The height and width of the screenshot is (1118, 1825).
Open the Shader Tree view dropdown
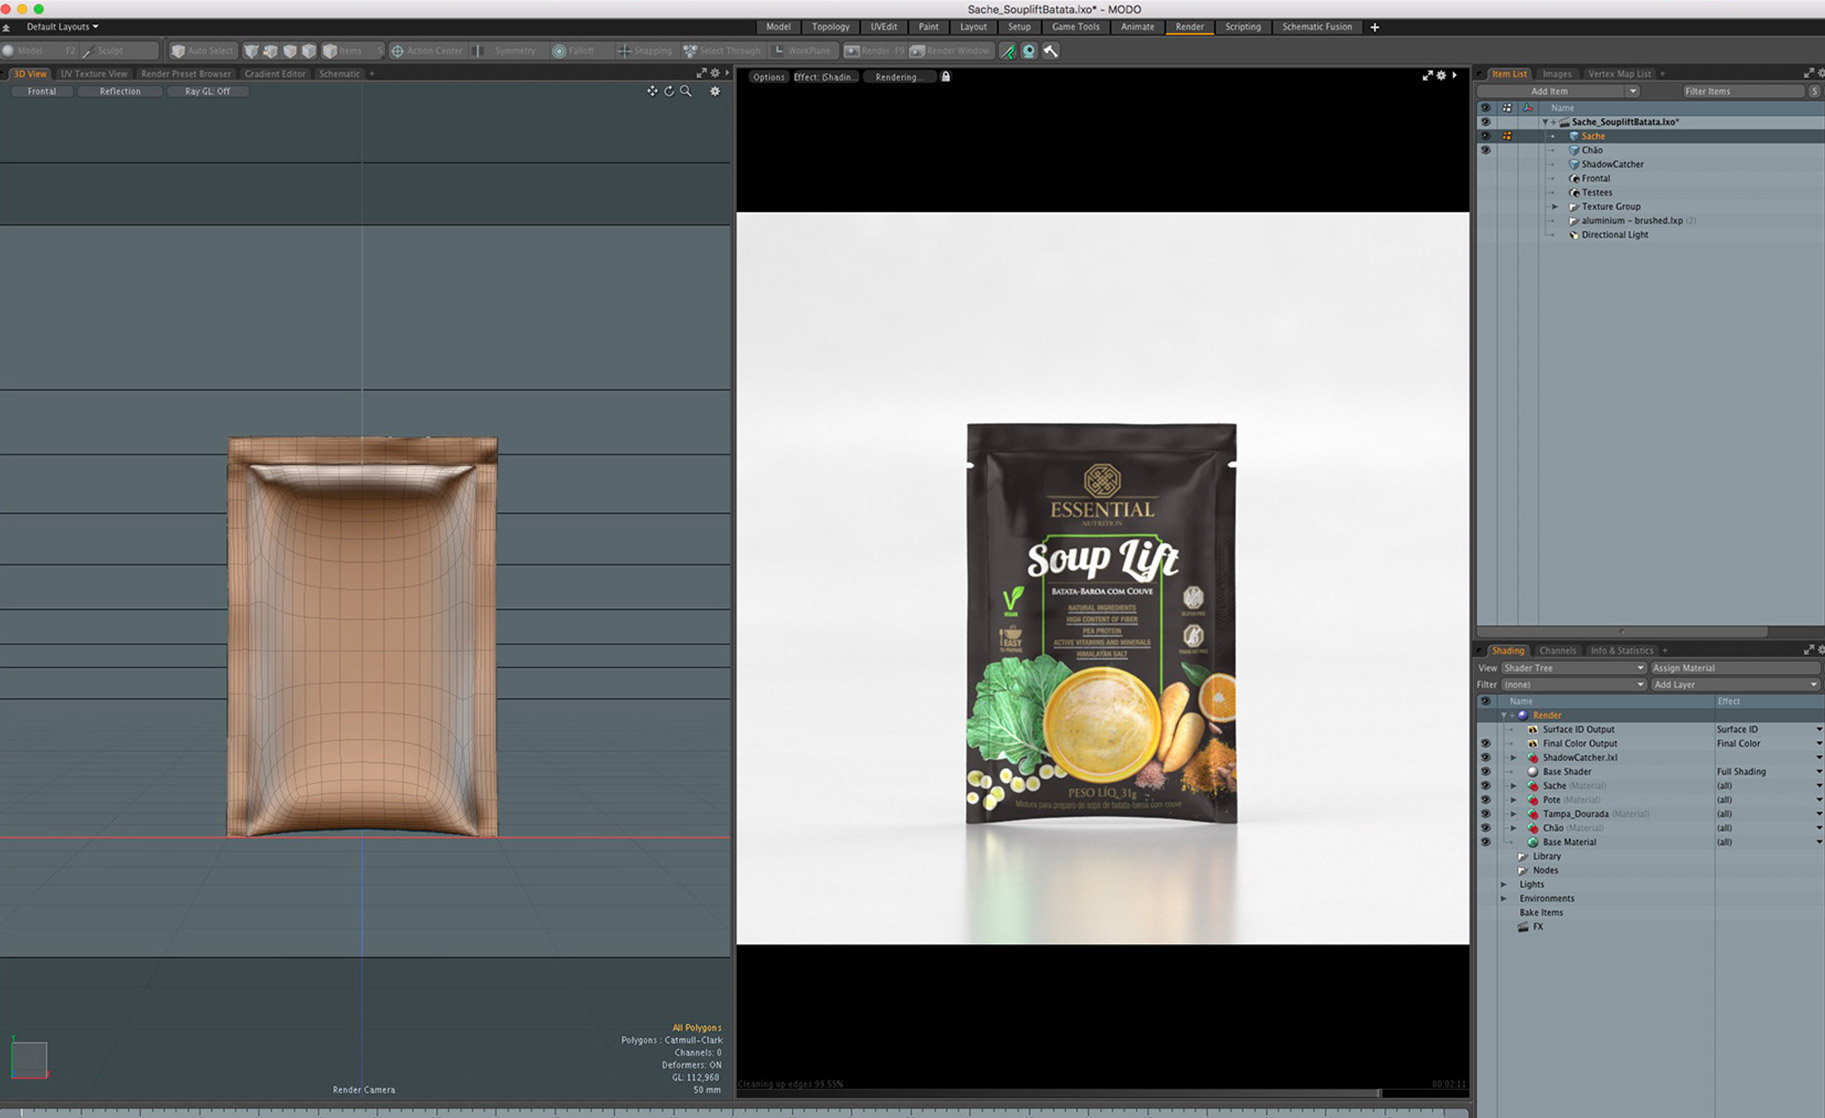coord(1573,668)
